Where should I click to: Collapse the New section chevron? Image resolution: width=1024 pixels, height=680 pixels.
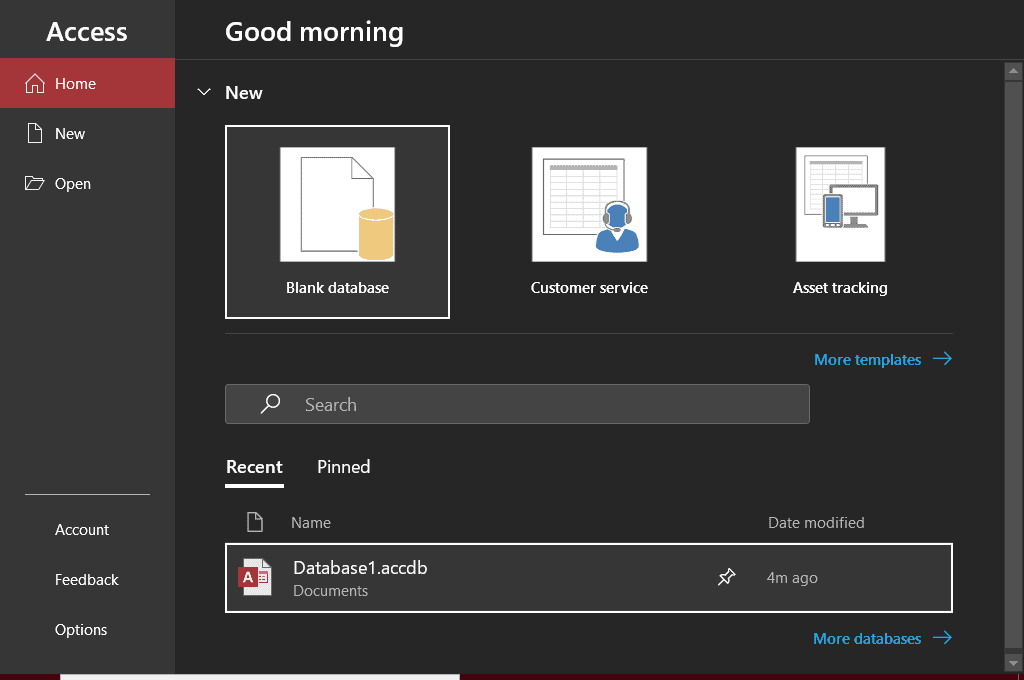(x=204, y=93)
